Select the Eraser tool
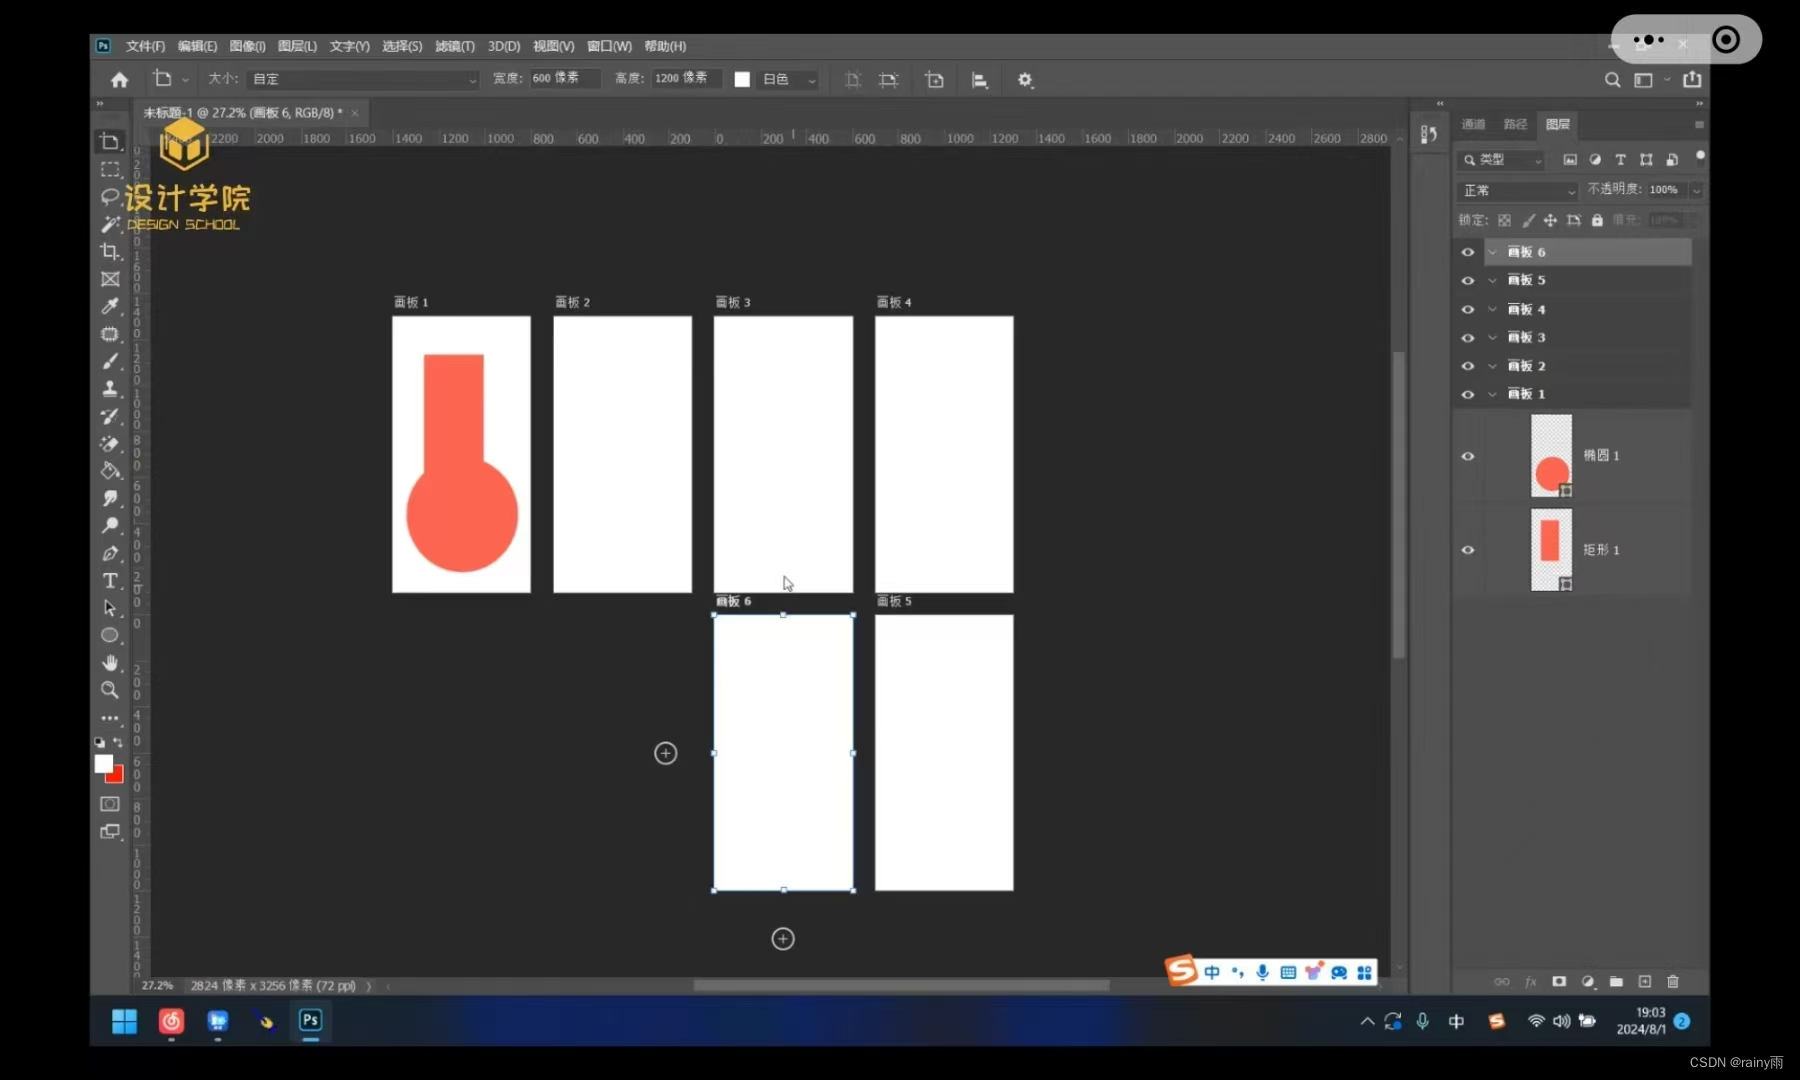The height and width of the screenshot is (1080, 1800). click(110, 443)
